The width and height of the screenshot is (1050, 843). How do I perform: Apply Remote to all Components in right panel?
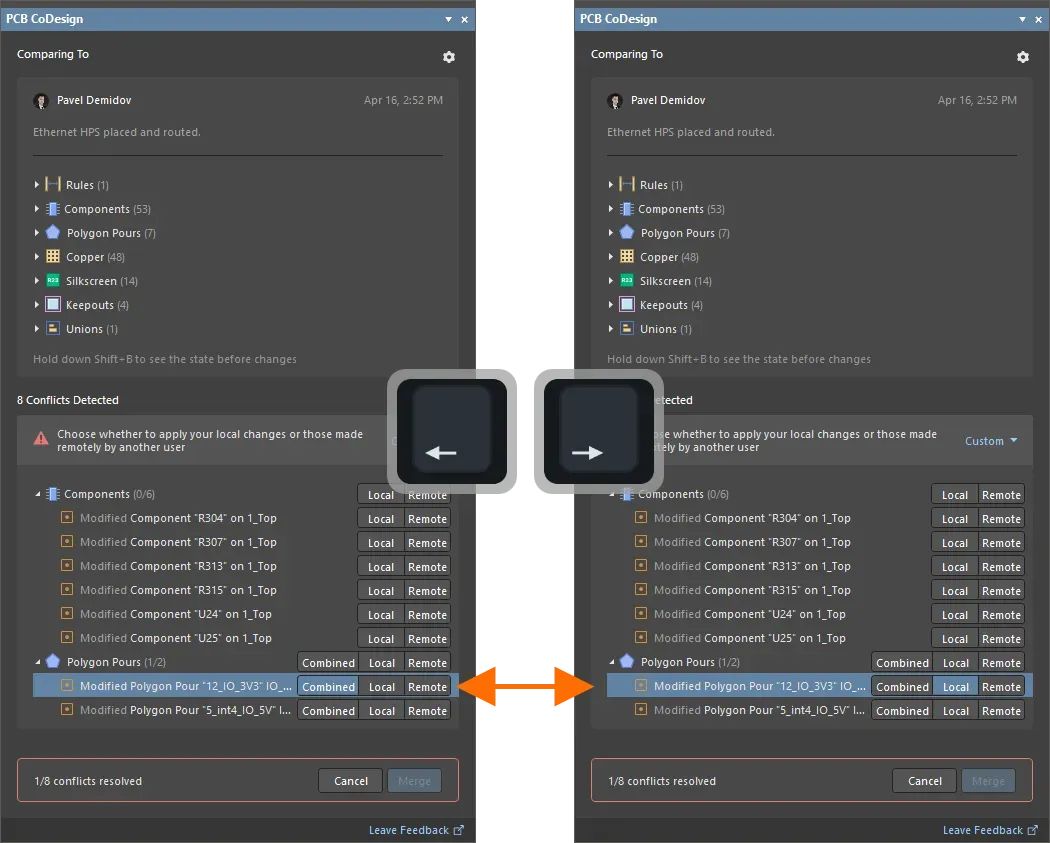(1001, 495)
